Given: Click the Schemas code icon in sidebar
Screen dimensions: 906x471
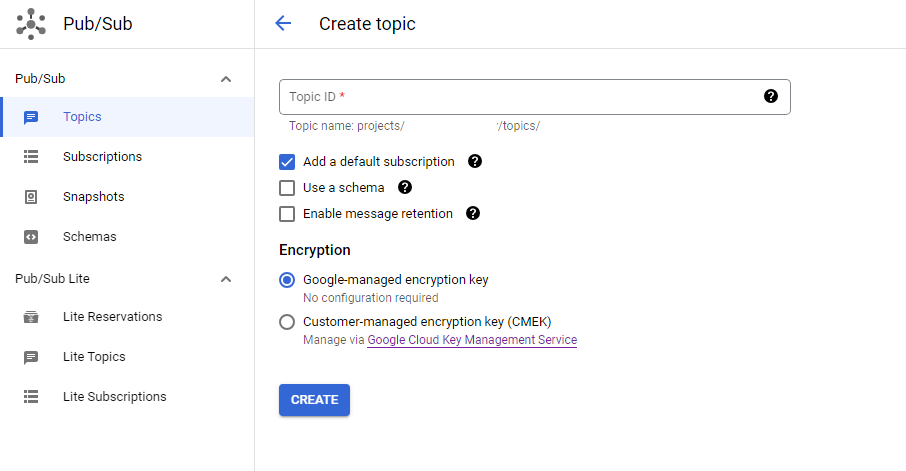Looking at the screenshot, I should click(x=31, y=237).
